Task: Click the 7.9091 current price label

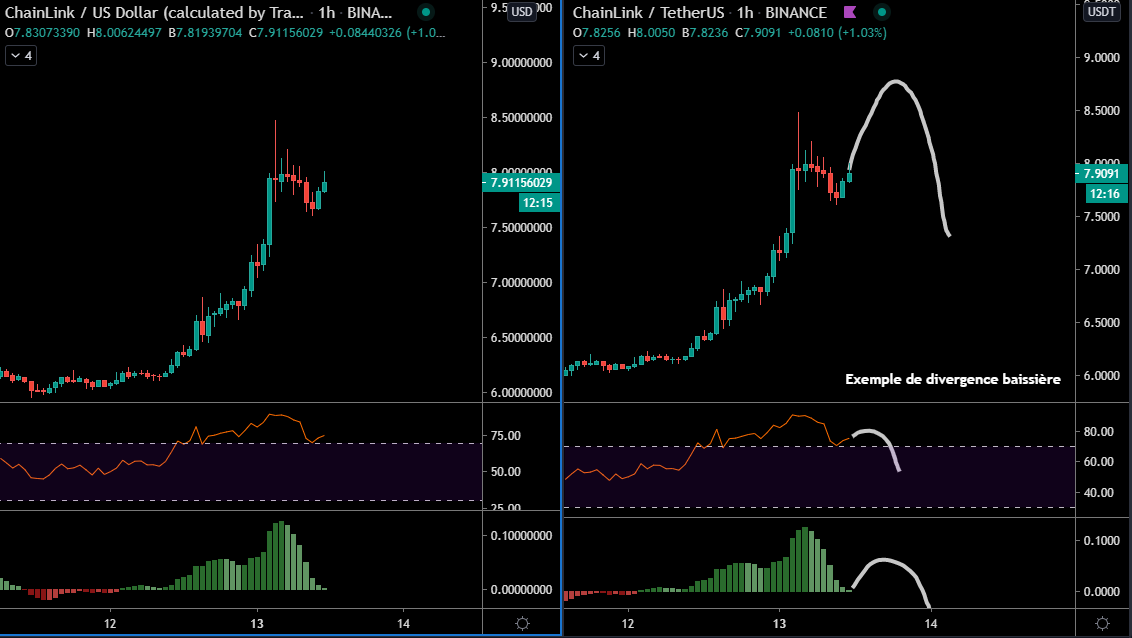Action: click(x=1103, y=172)
